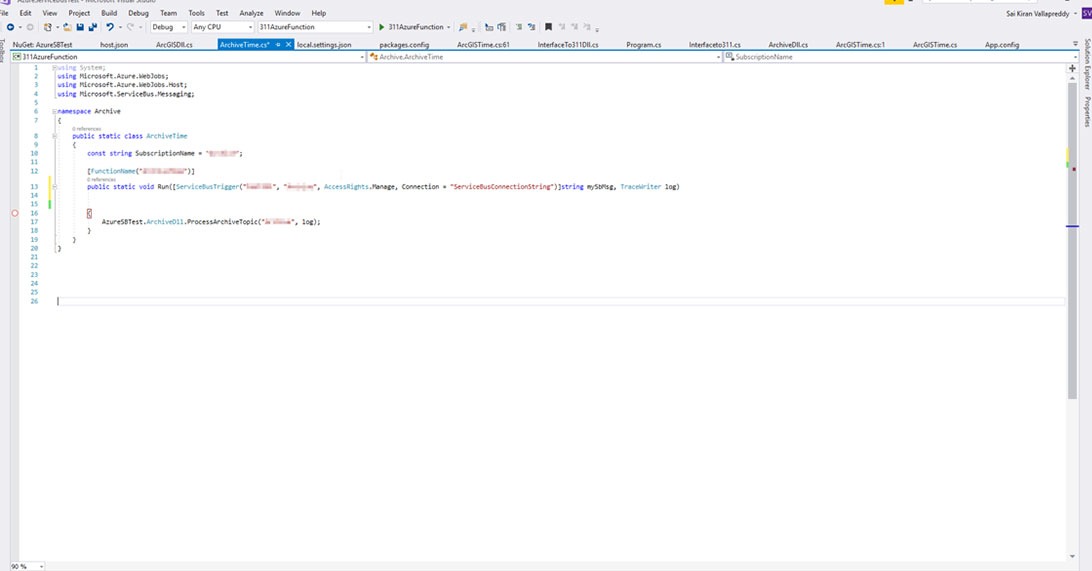Switch to the App.config tab
Screen dimensions: 1092x571
[1002, 45]
